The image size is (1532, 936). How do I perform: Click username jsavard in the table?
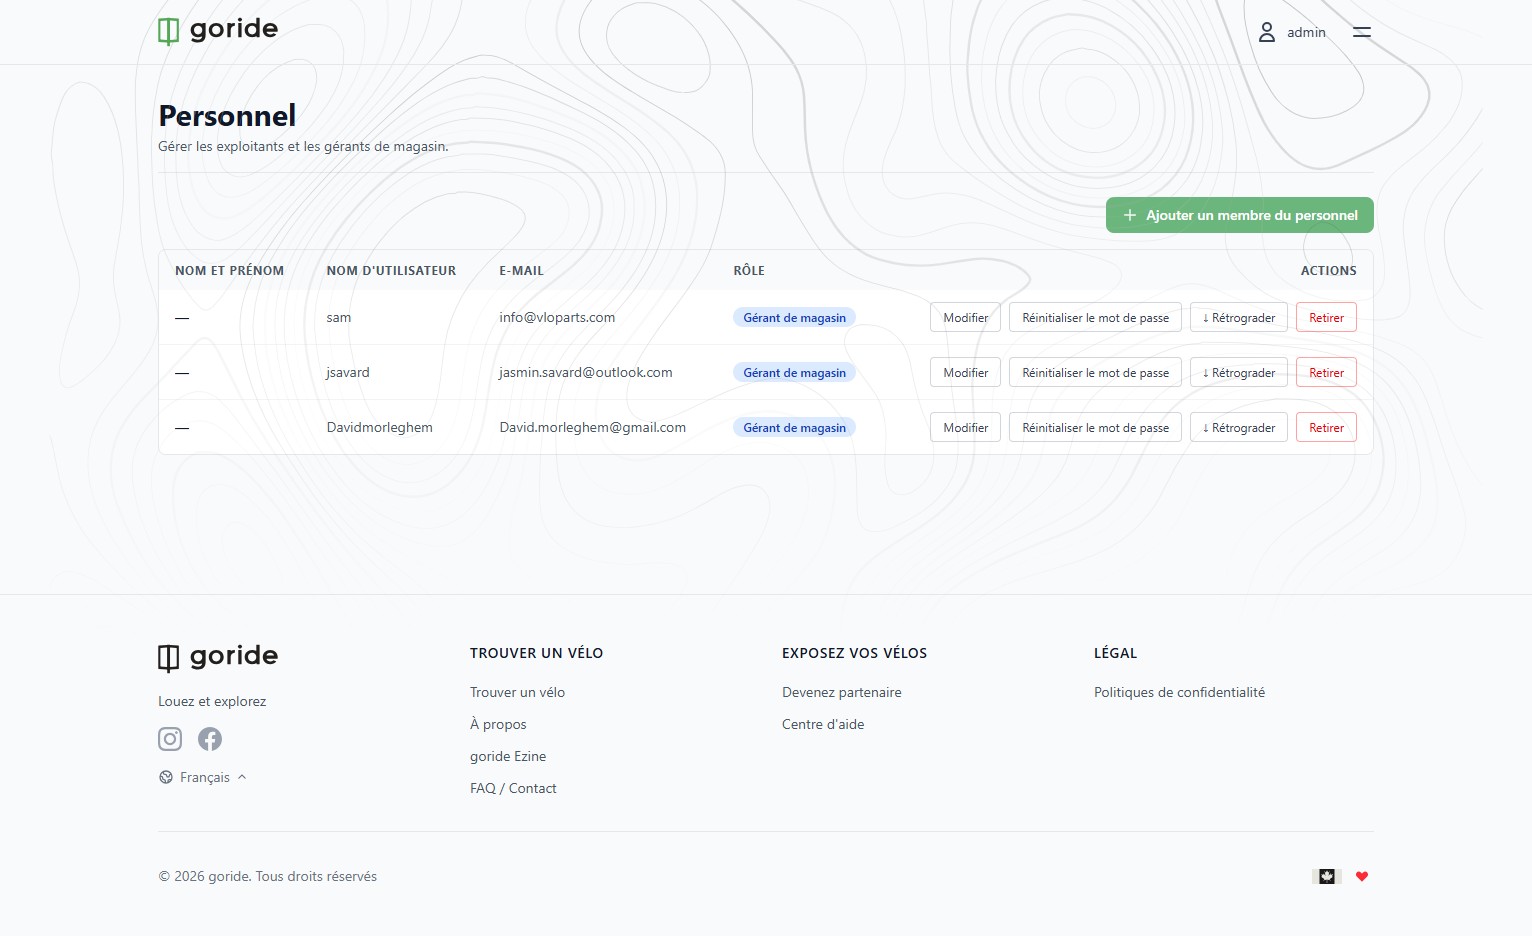tap(348, 372)
